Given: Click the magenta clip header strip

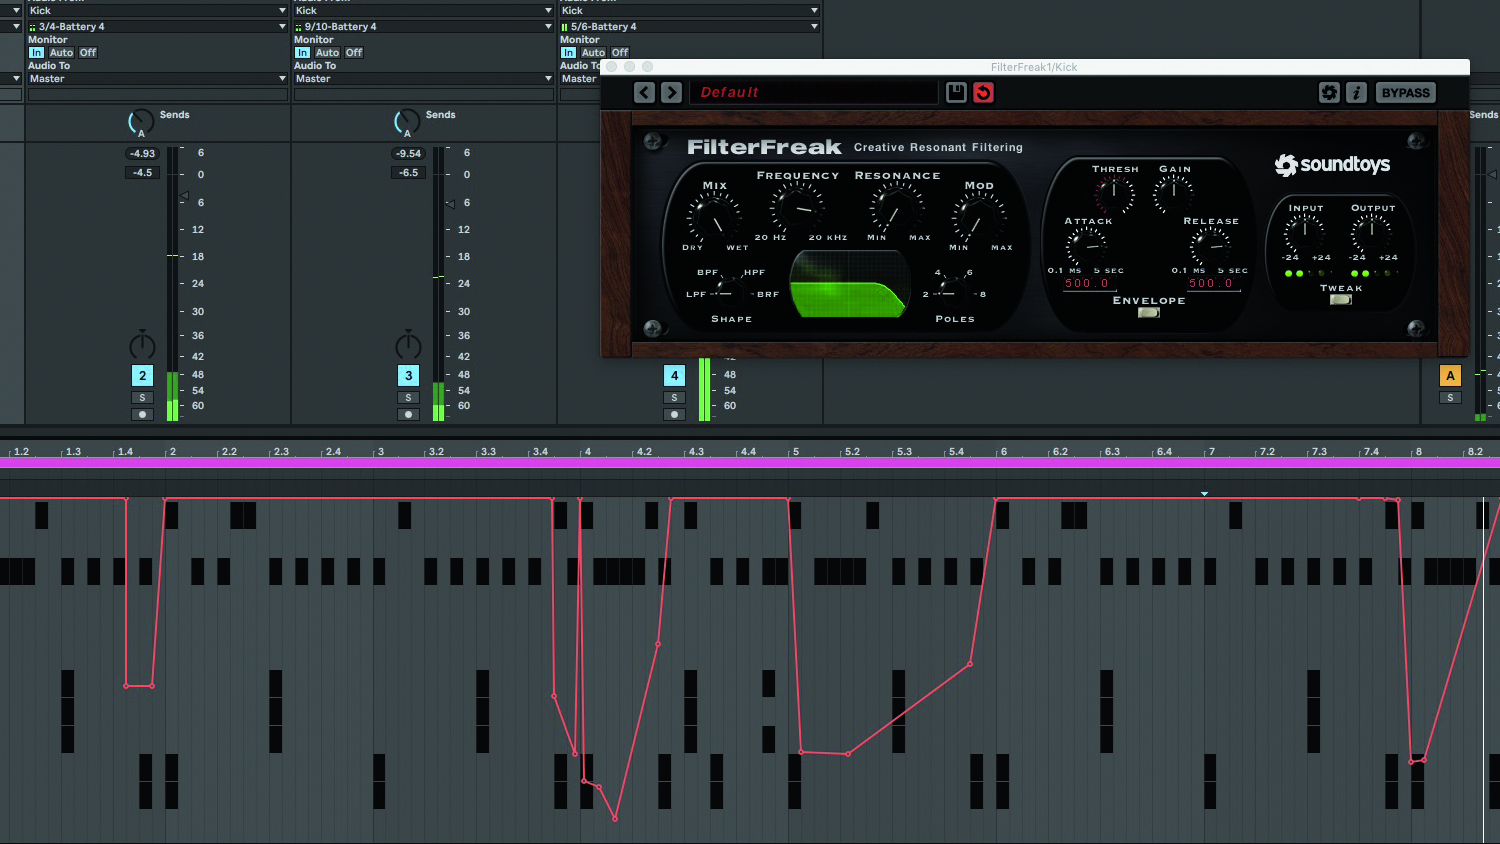Looking at the screenshot, I should pyautogui.click(x=750, y=463).
